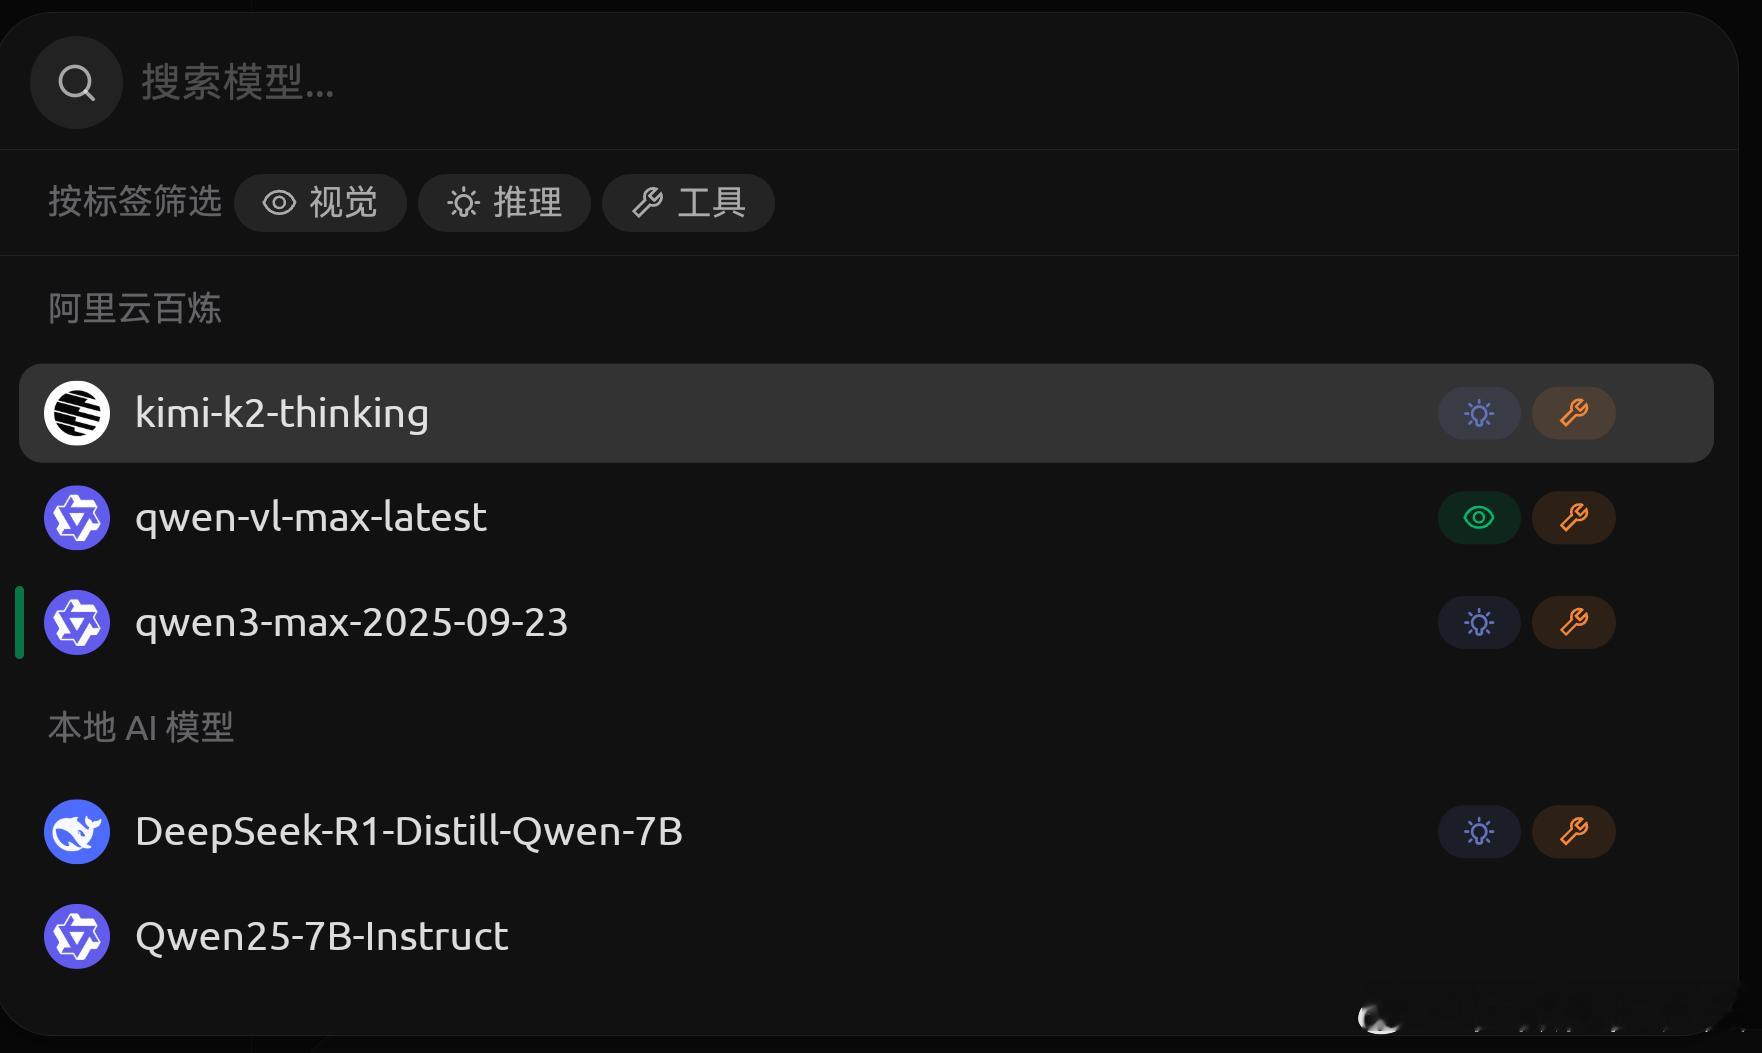Choose the qwen3-max-2025-09-23 model
This screenshot has width=1762, height=1053.
351,622
